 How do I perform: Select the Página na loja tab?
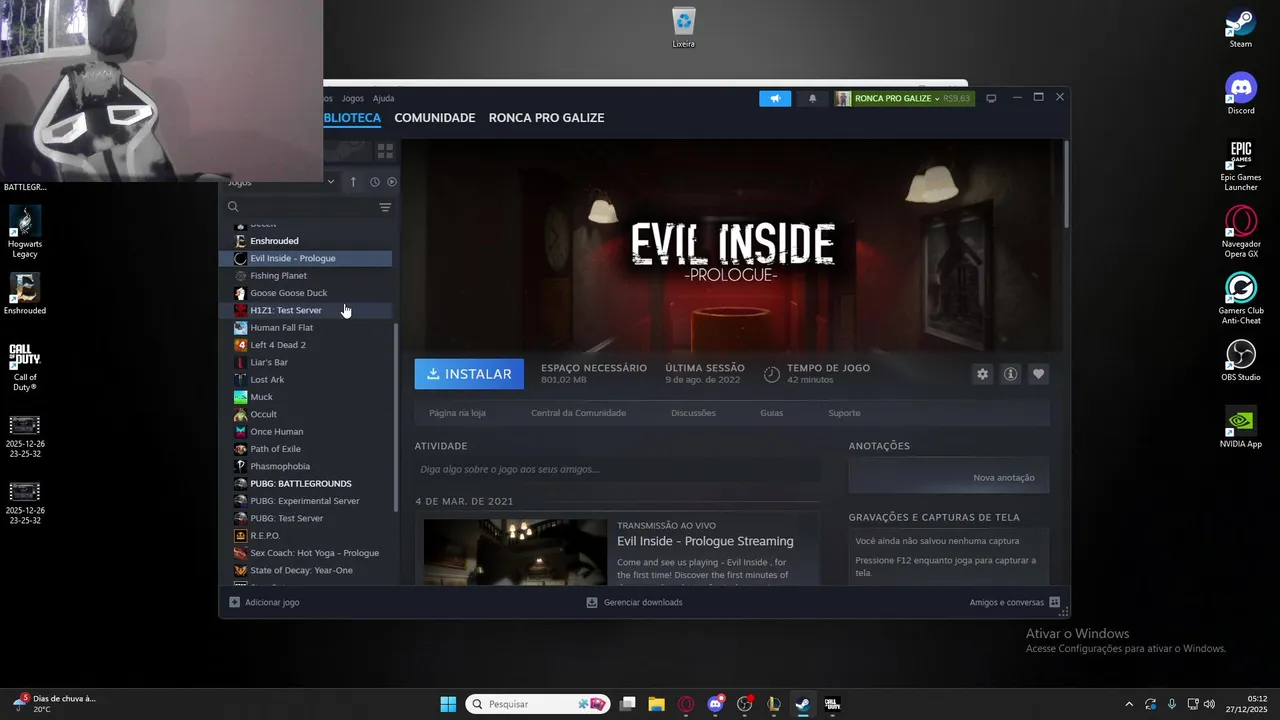[x=457, y=413]
